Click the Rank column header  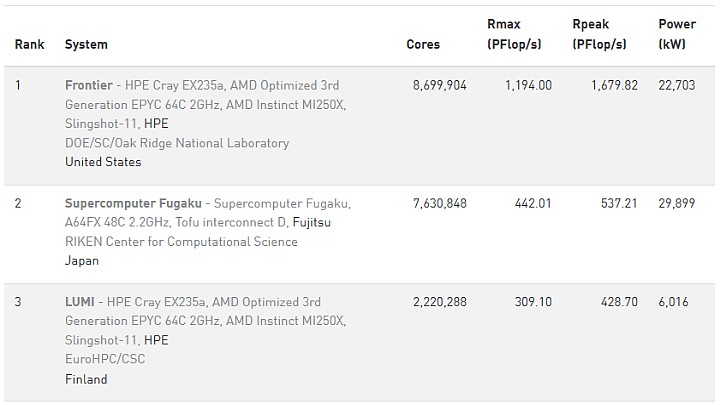29,44
